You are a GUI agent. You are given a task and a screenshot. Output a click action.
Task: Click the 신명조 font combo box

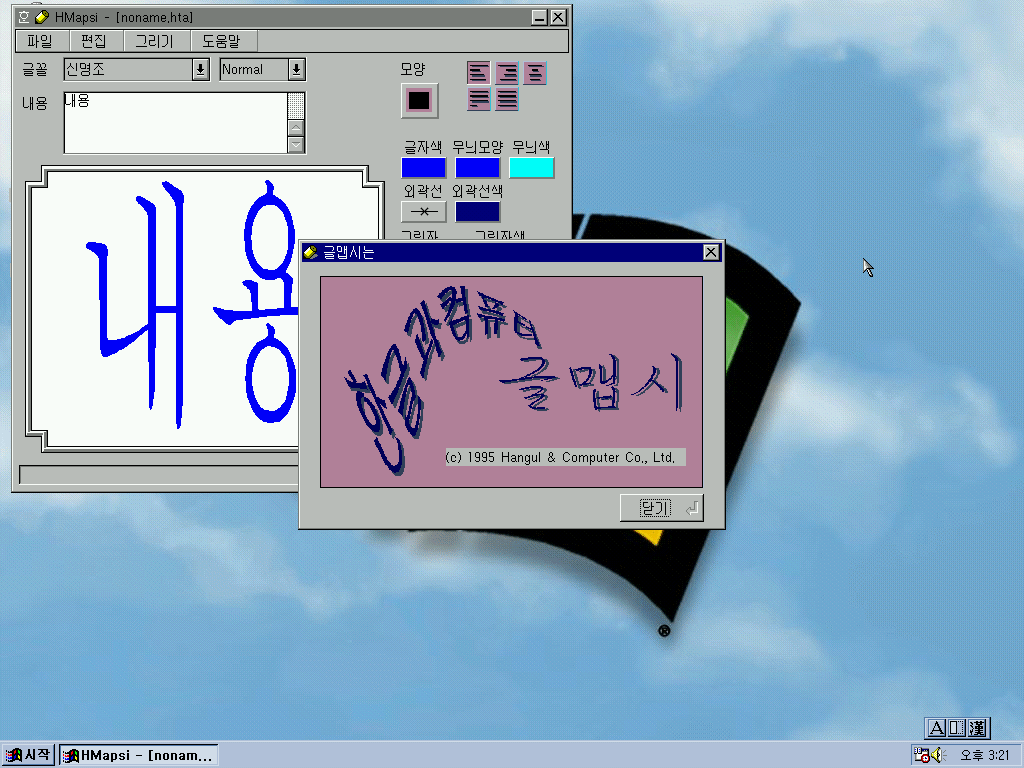(x=136, y=69)
